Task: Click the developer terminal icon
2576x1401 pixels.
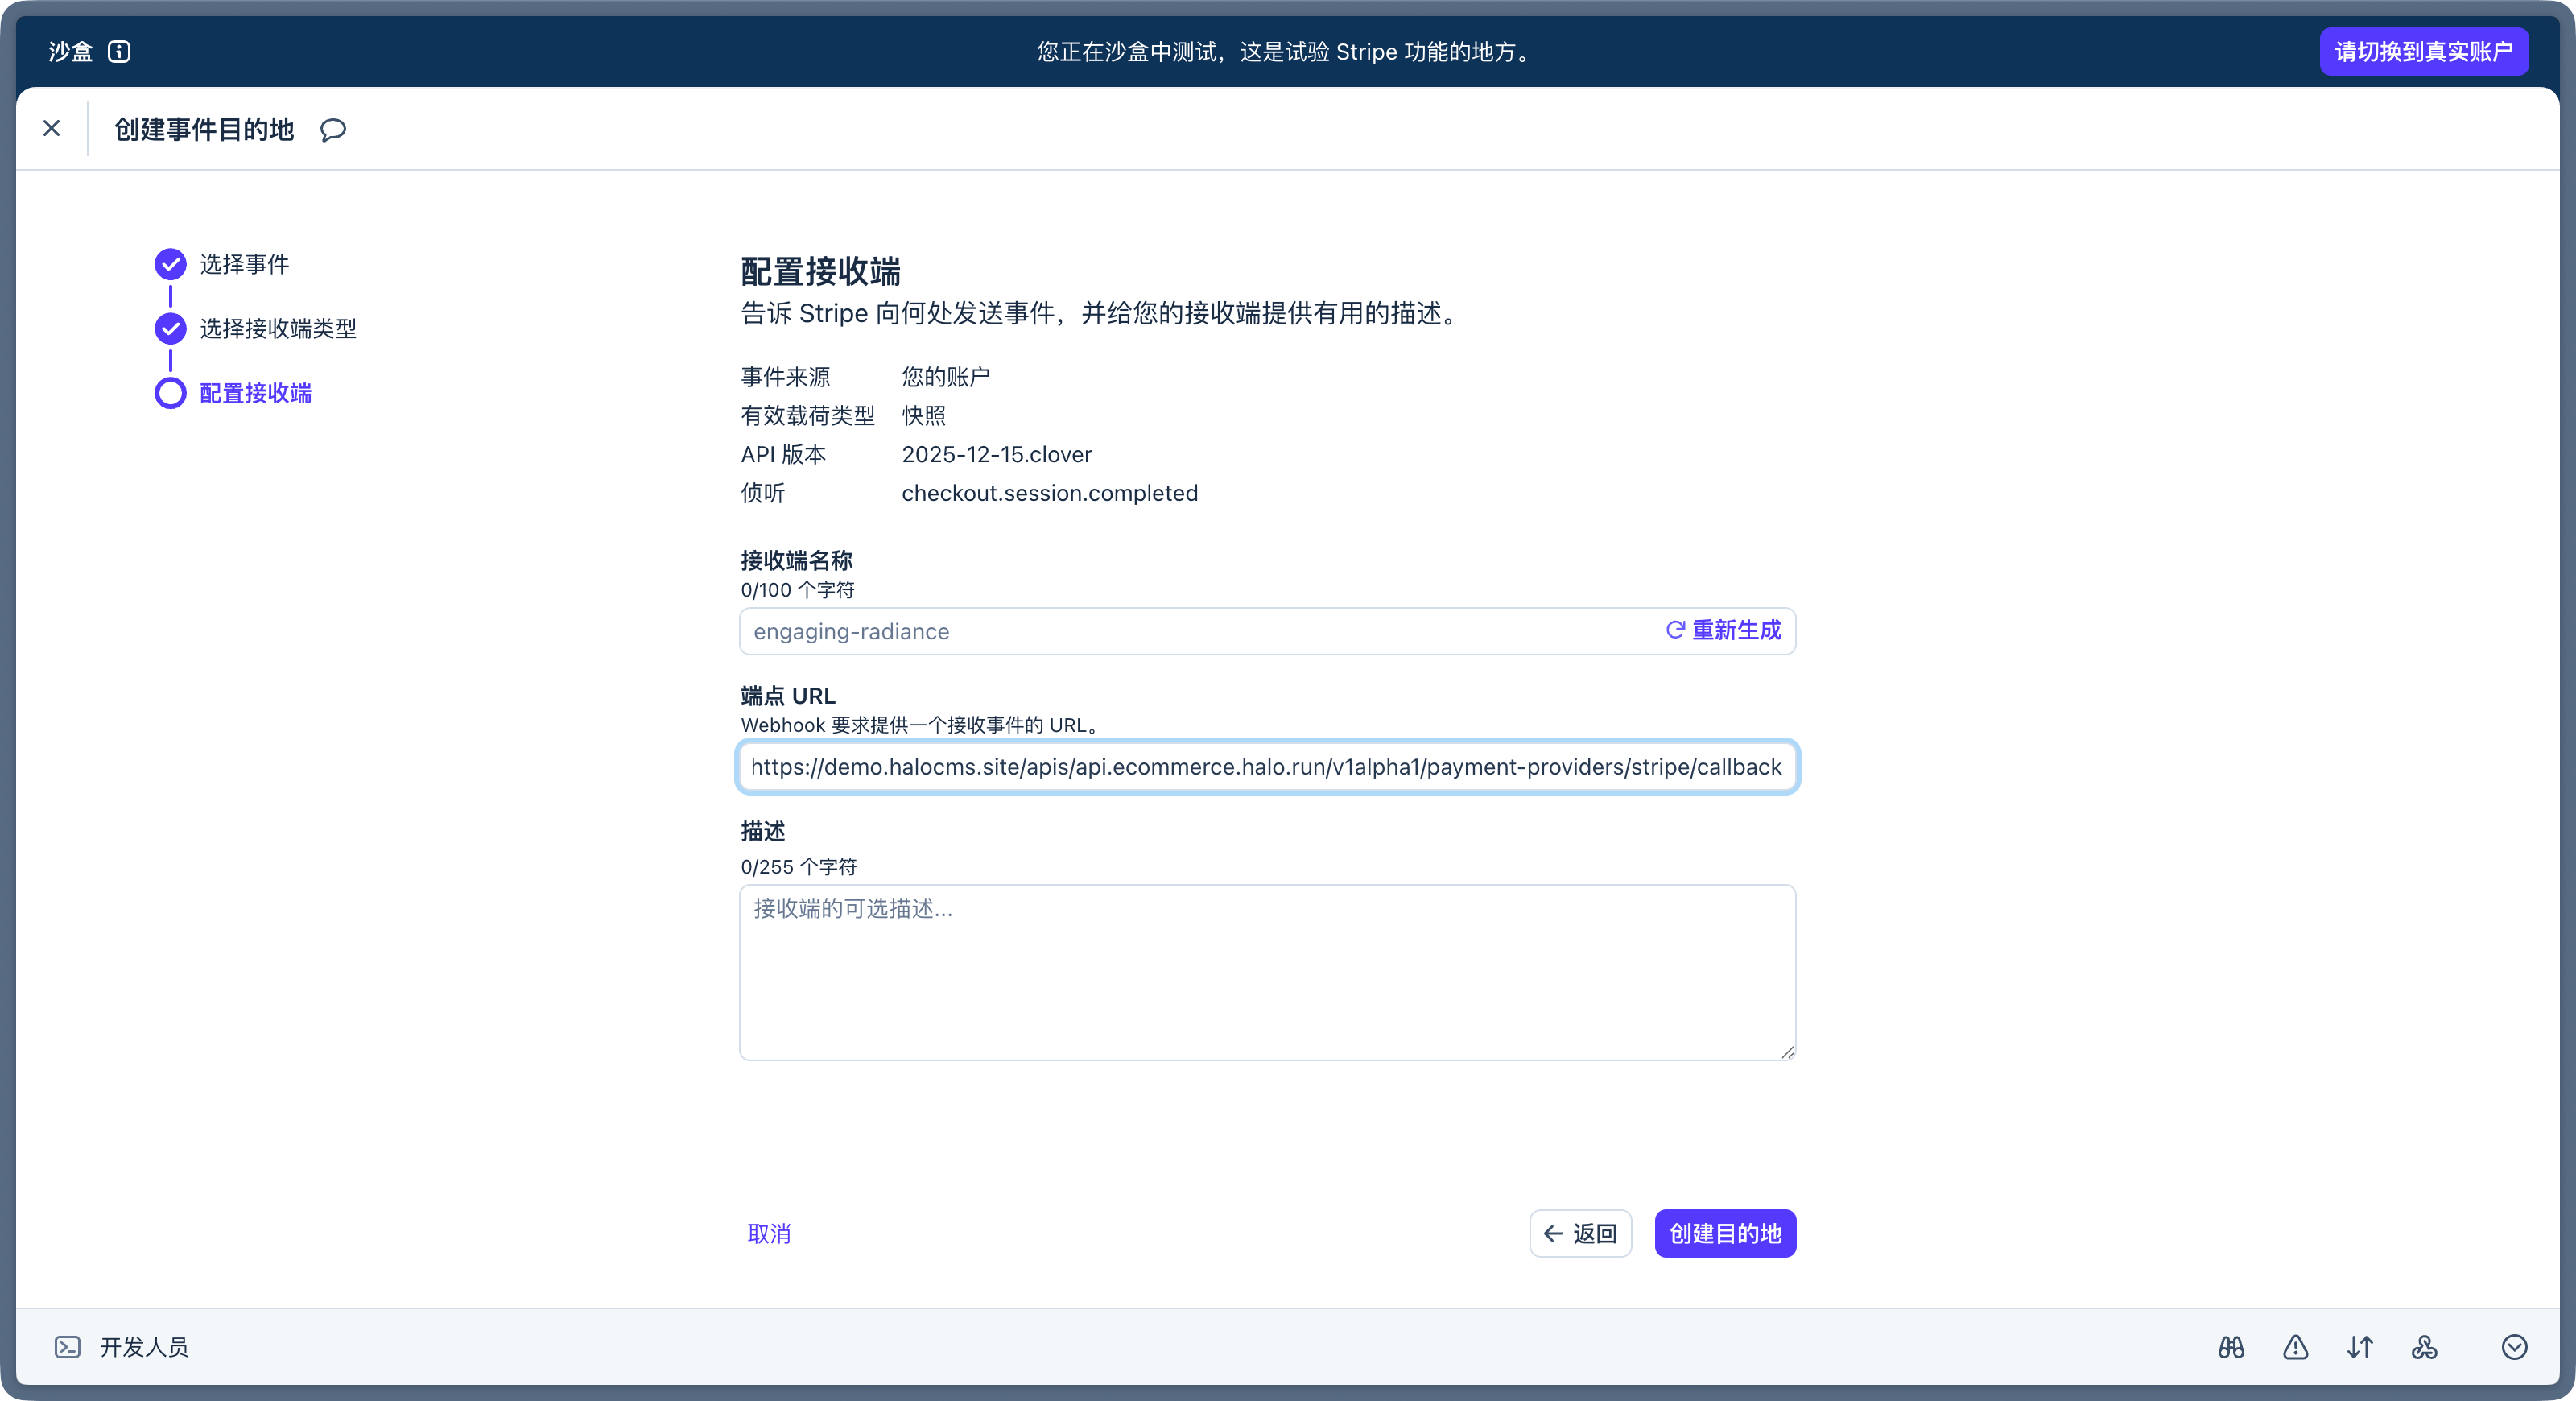Action: coord(67,1347)
